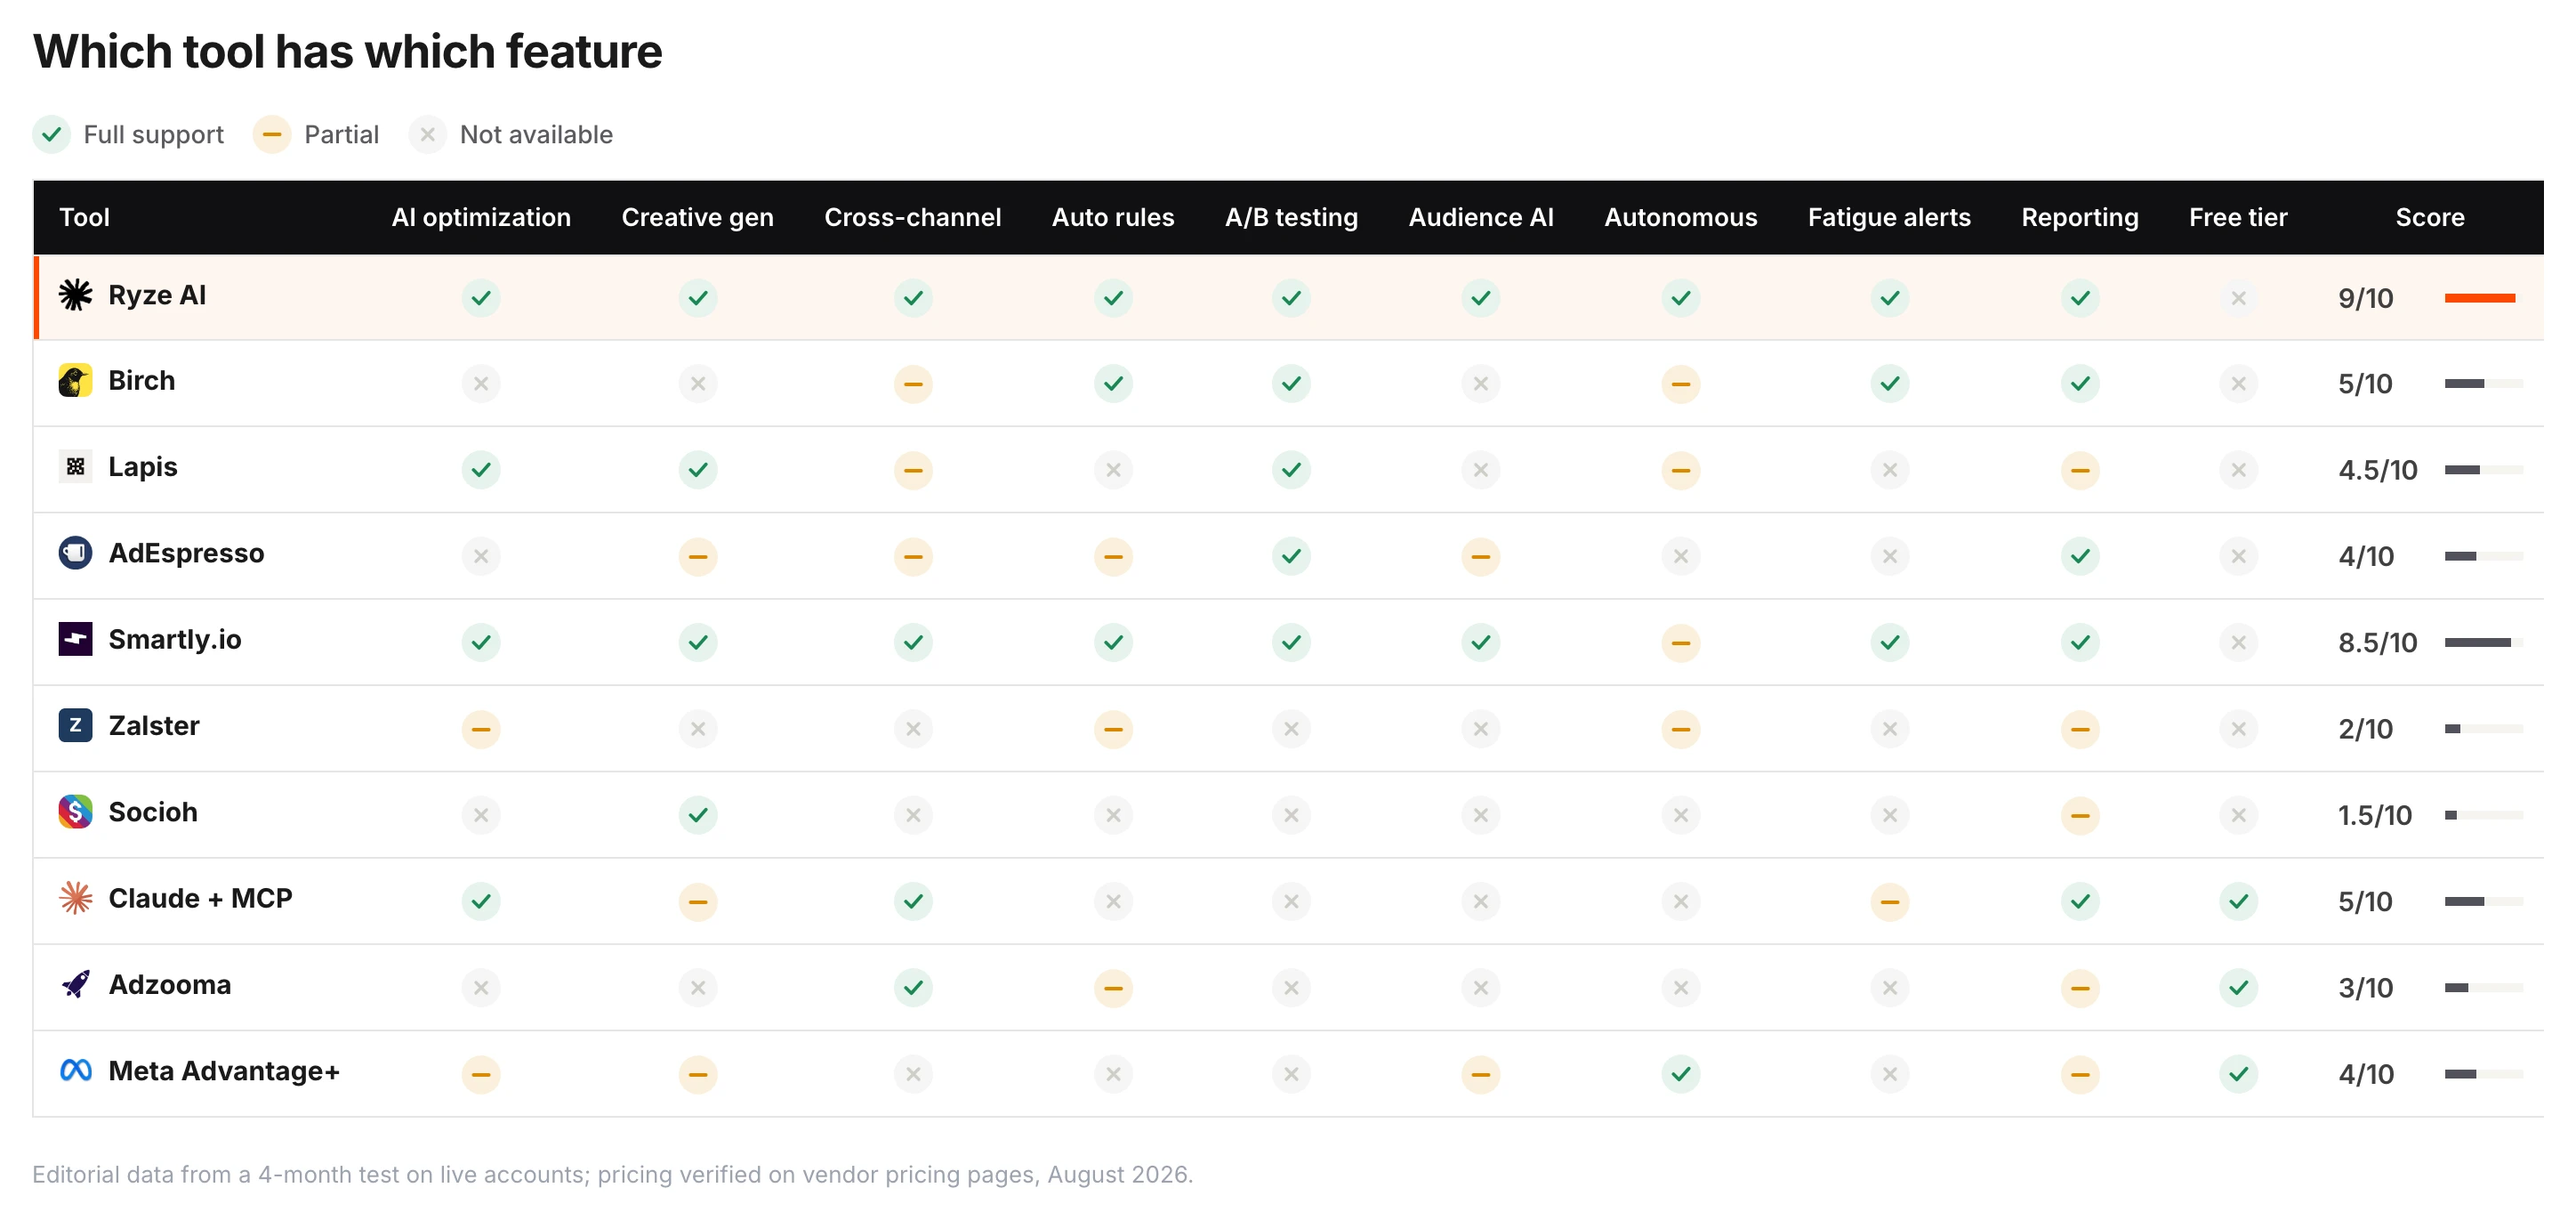
Task: Click Meta Advantage+'s Free tier check mark
Action: [2238, 1074]
